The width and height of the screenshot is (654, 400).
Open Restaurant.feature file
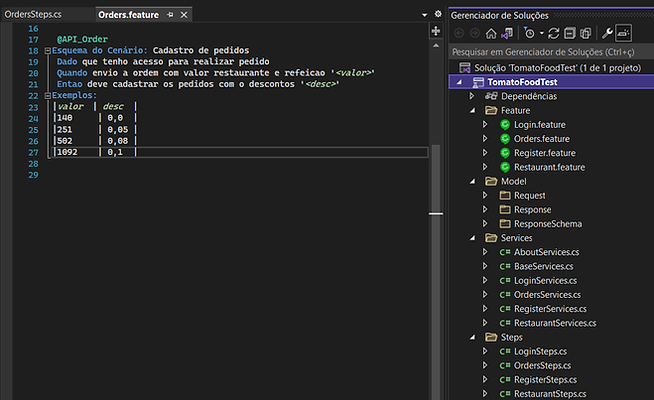(549, 167)
